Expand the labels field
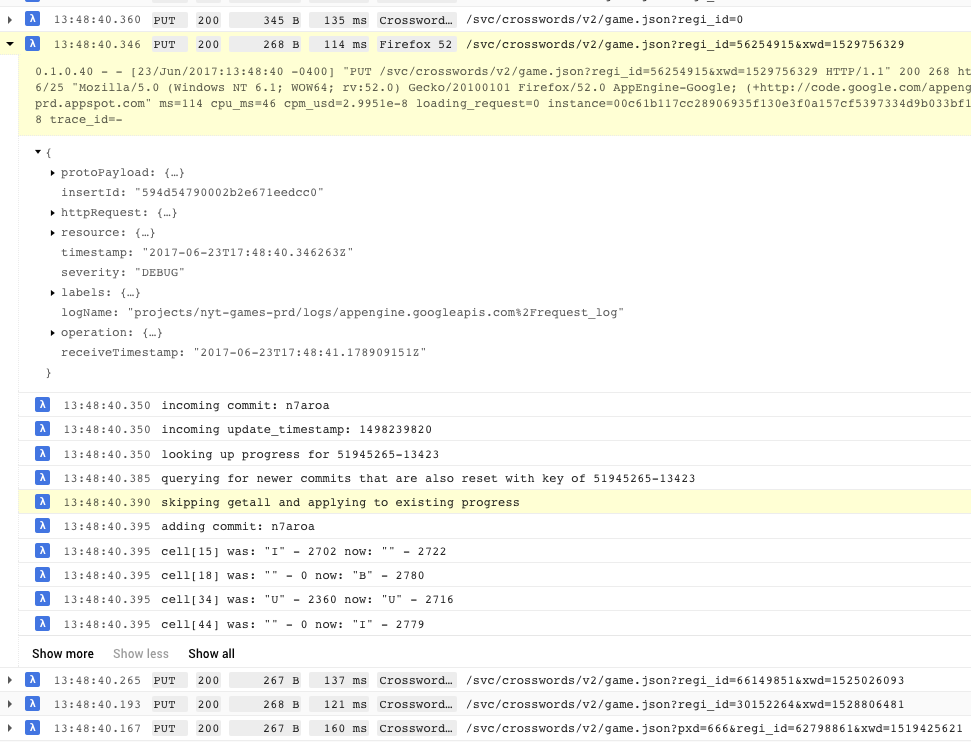971x742 pixels. coord(53,293)
